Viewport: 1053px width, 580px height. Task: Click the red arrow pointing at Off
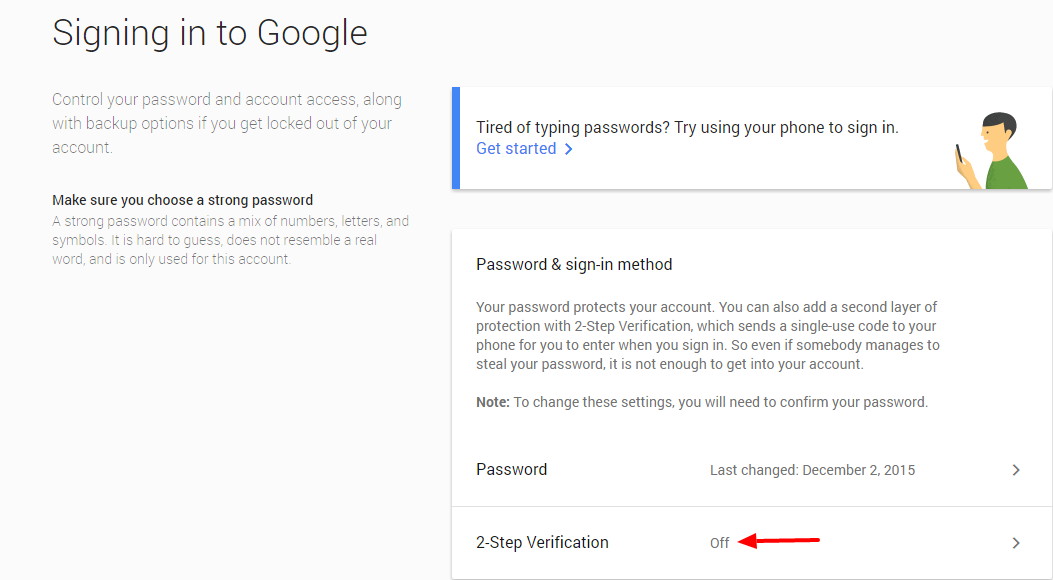[779, 542]
